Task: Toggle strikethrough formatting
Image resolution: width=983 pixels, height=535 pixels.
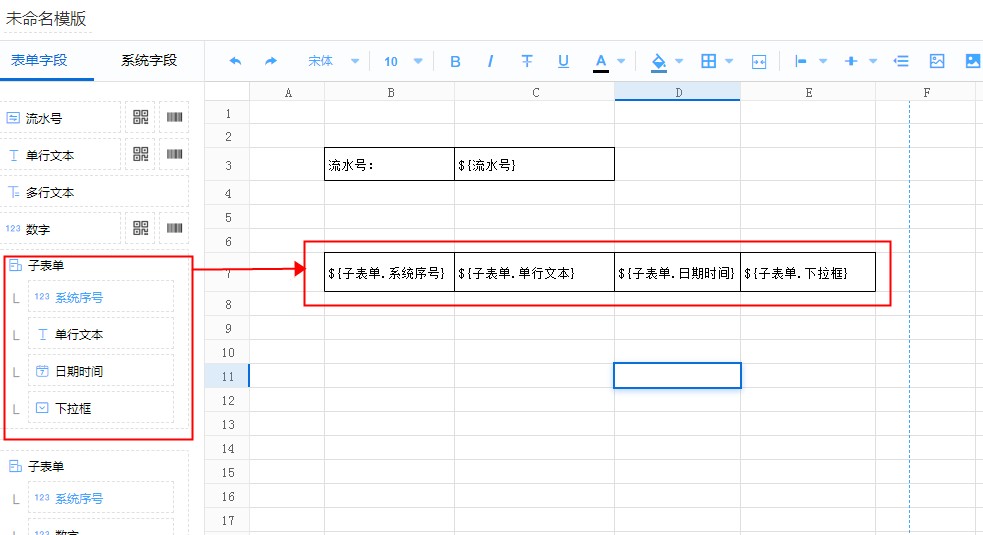Action: pos(527,62)
